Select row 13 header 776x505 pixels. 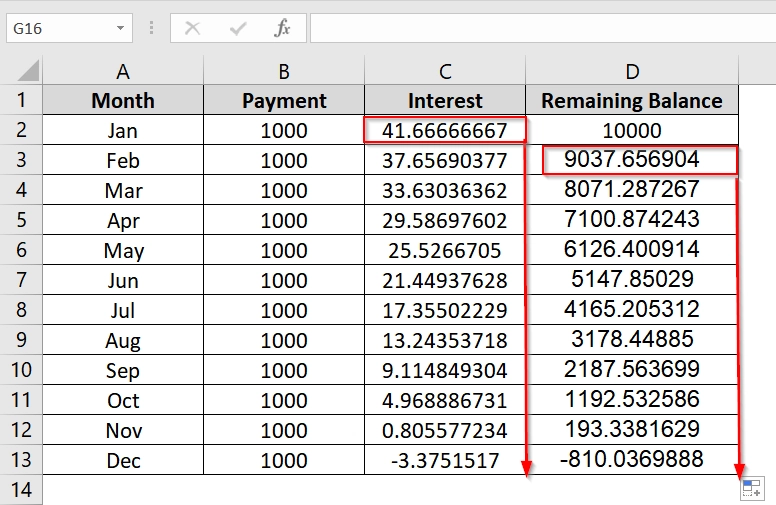coord(21,459)
